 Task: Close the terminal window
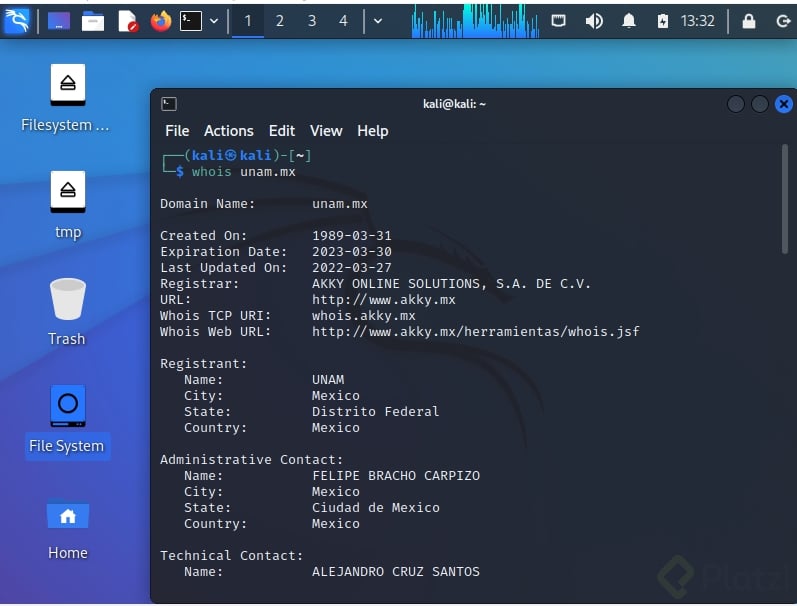pos(783,104)
